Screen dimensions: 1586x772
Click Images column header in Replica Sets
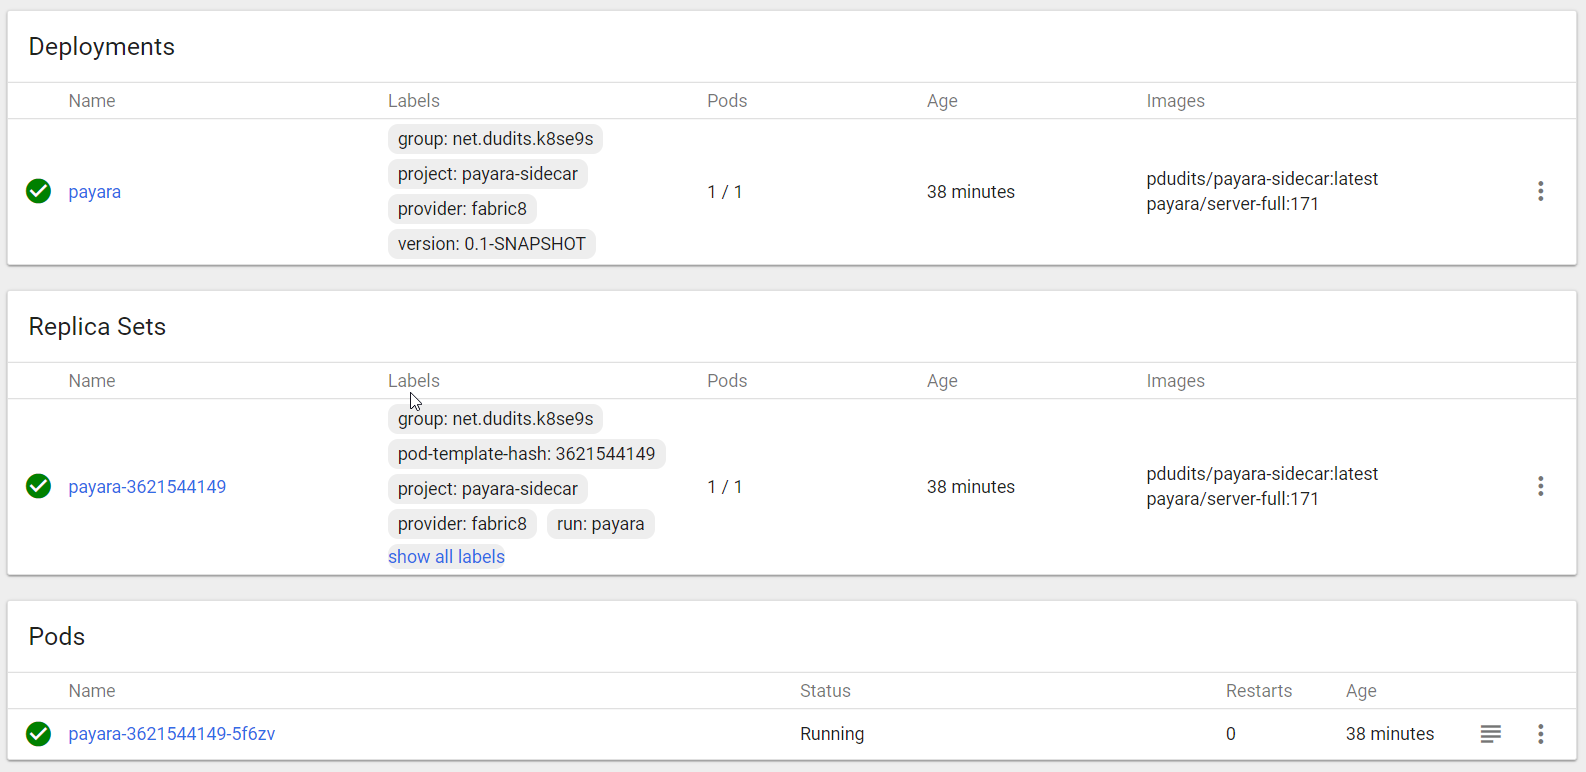coord(1175,381)
